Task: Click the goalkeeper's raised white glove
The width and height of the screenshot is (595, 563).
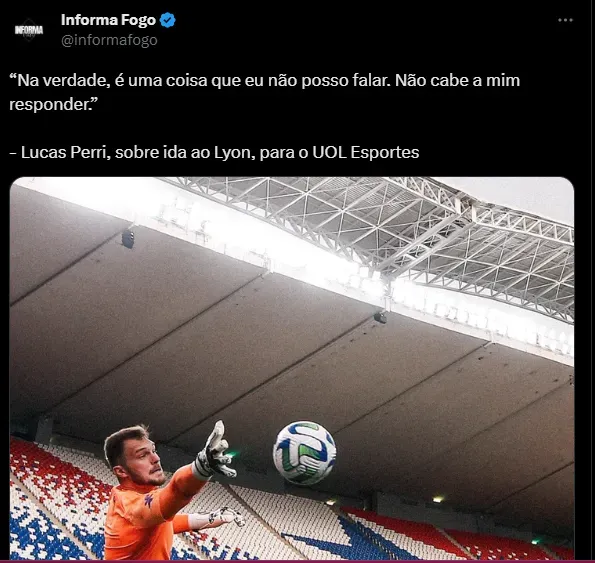Action: (x=215, y=451)
